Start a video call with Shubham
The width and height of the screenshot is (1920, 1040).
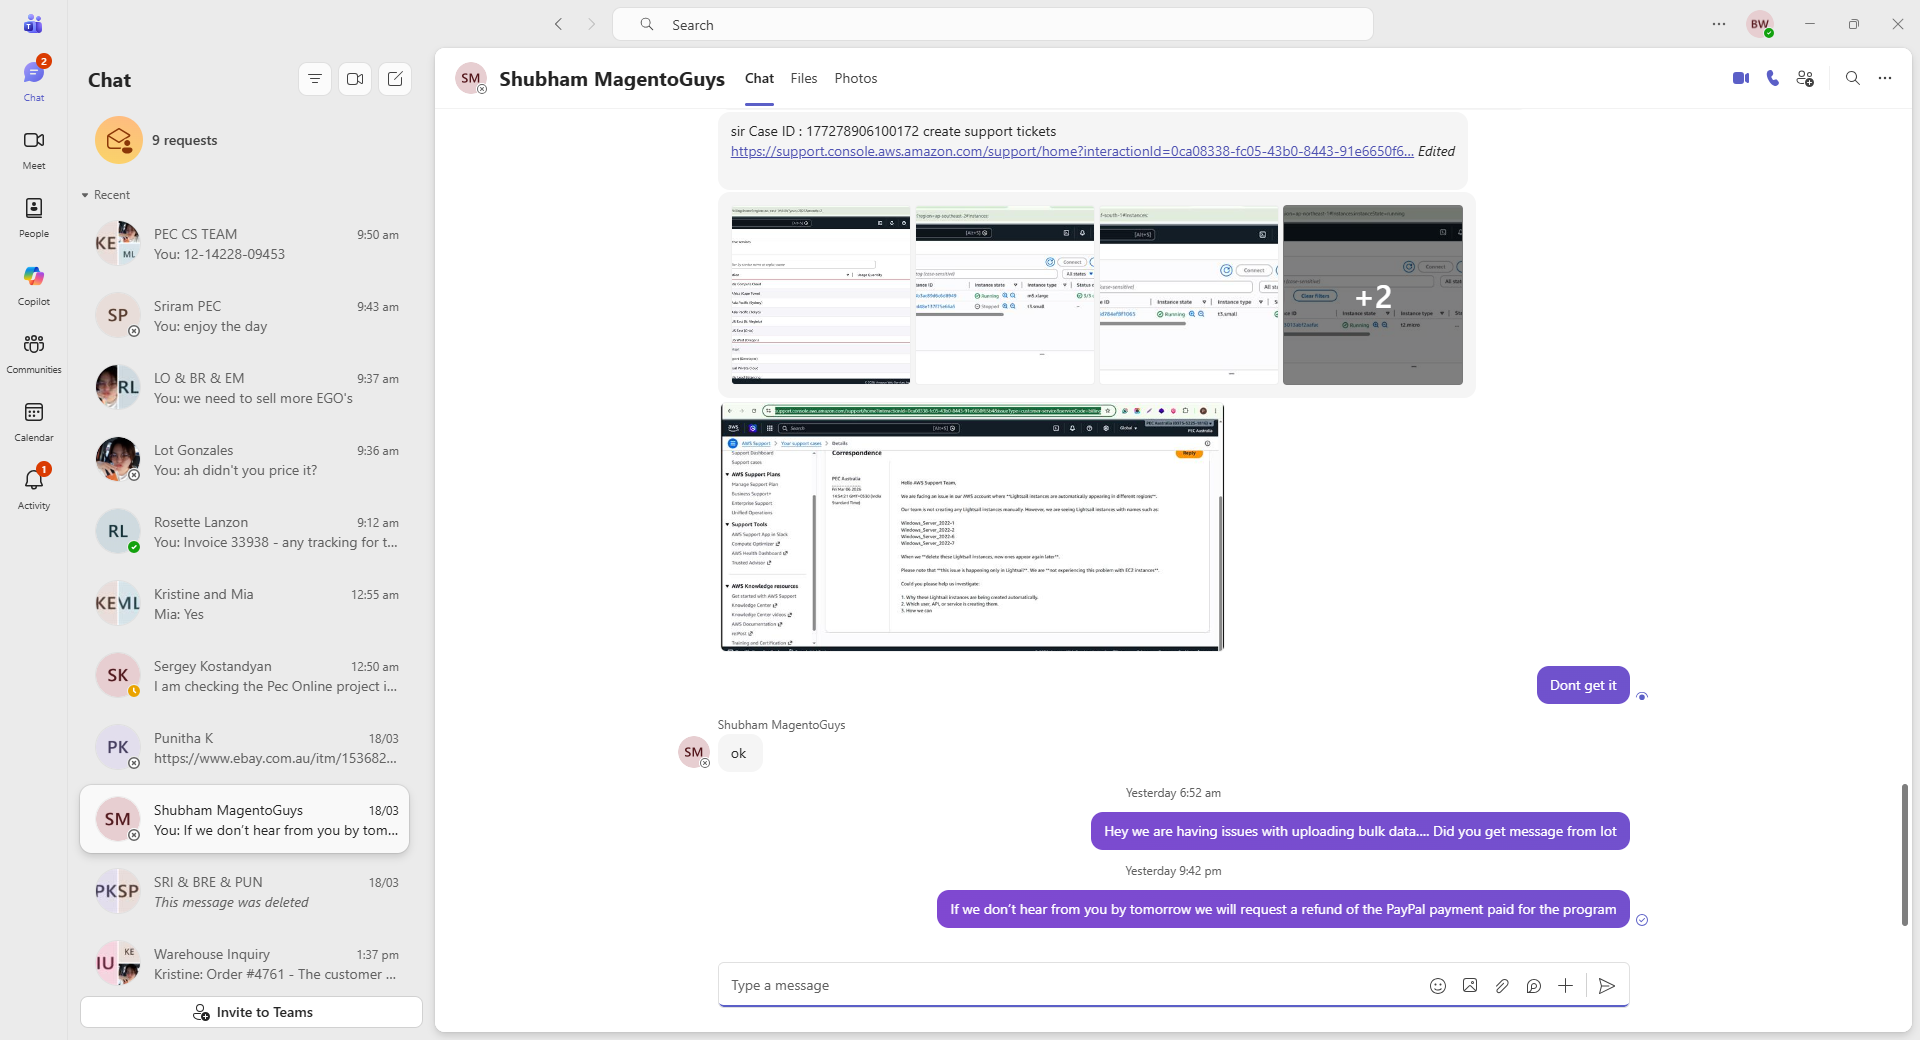1740,78
